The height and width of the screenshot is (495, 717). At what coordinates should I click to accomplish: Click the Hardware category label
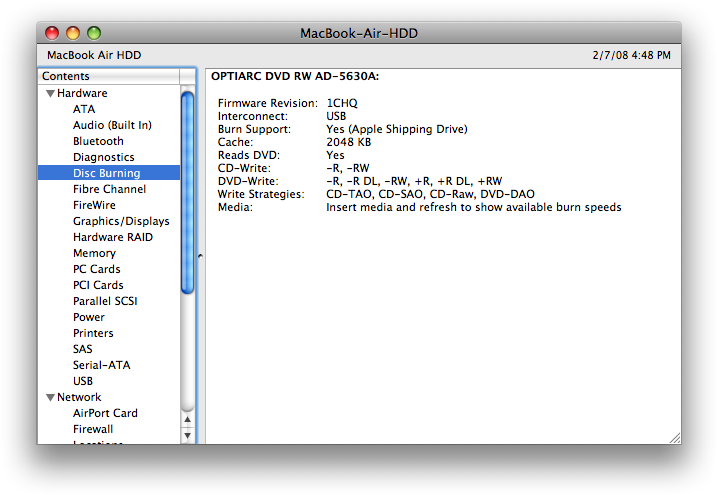tap(82, 93)
